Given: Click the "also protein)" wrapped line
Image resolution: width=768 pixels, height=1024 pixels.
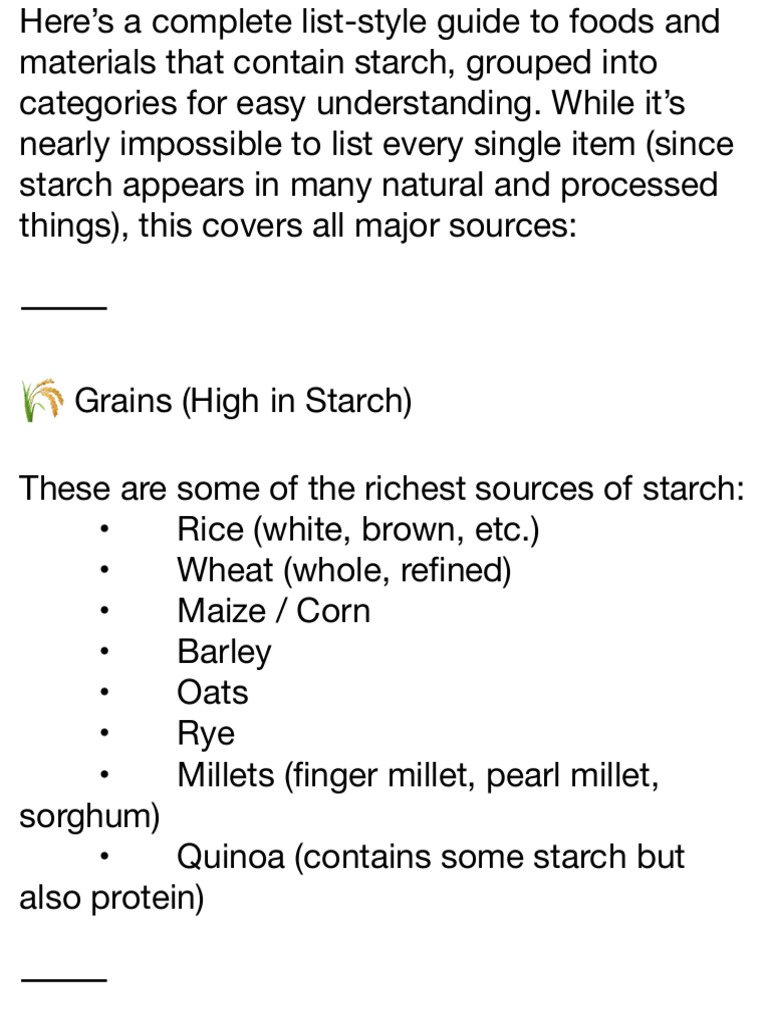Looking at the screenshot, I should (111, 898).
